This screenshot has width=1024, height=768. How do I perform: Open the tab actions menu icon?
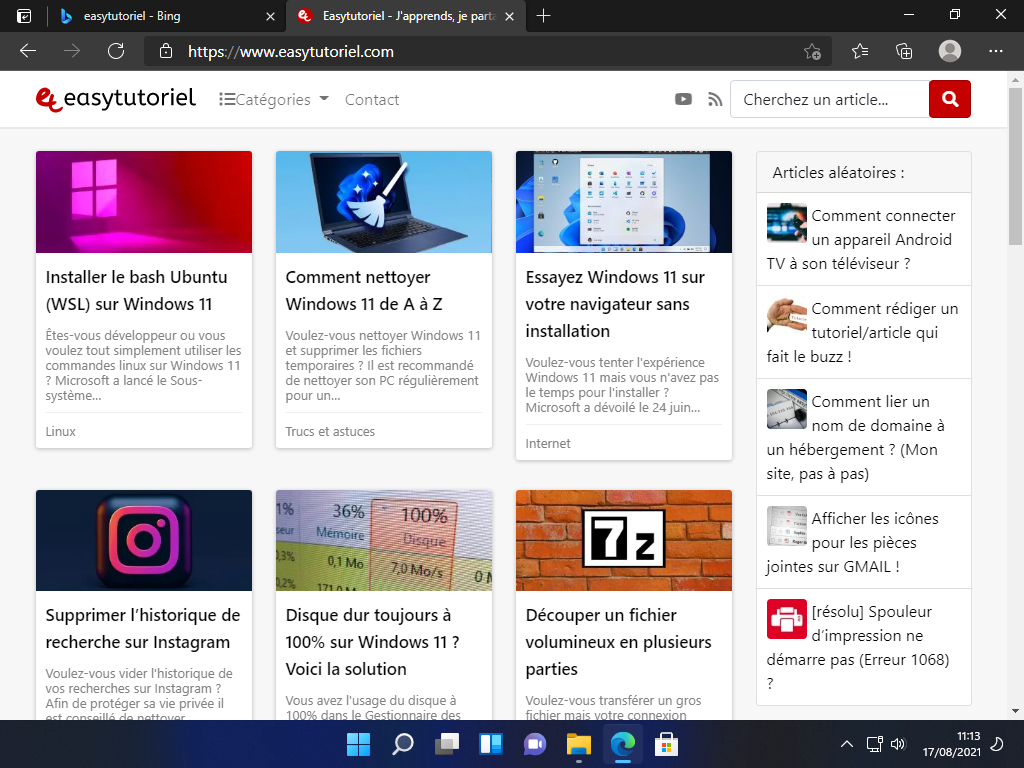coord(24,16)
